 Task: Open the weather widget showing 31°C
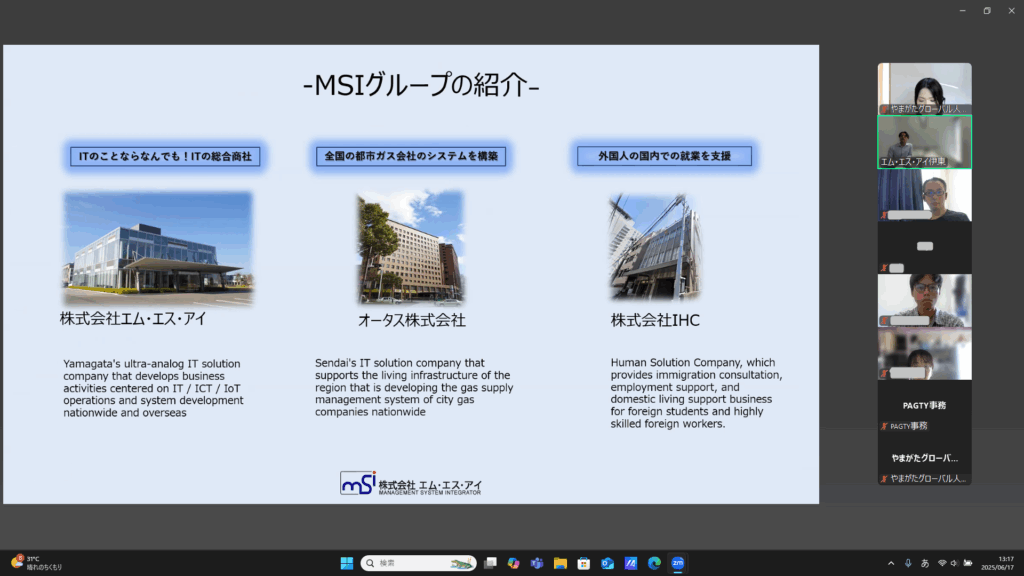[37, 563]
